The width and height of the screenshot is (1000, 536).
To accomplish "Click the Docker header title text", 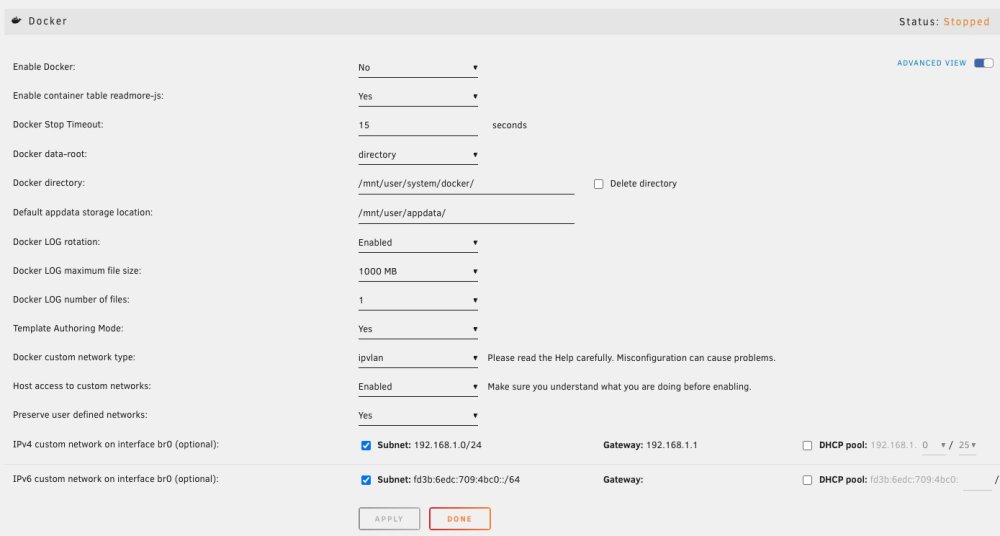I will (47, 21).
